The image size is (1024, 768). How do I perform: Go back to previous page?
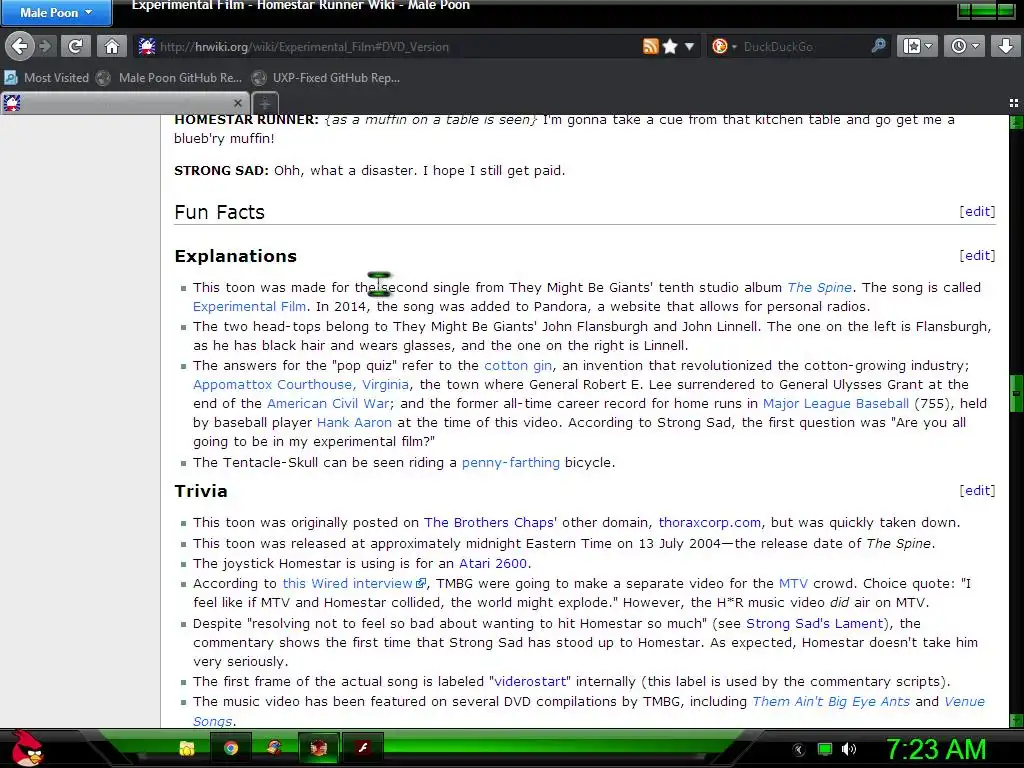point(20,46)
